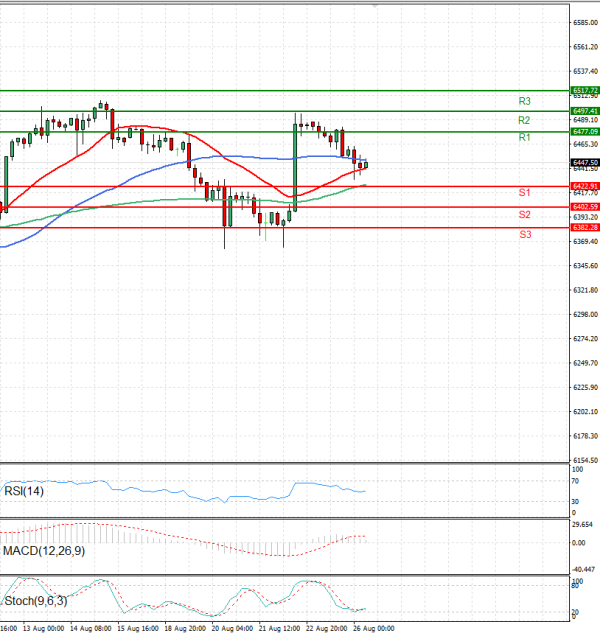Image resolution: width=600 pixels, height=636 pixels.
Task: Click the 14 Aug 08:00 time label
Action: coord(91,629)
